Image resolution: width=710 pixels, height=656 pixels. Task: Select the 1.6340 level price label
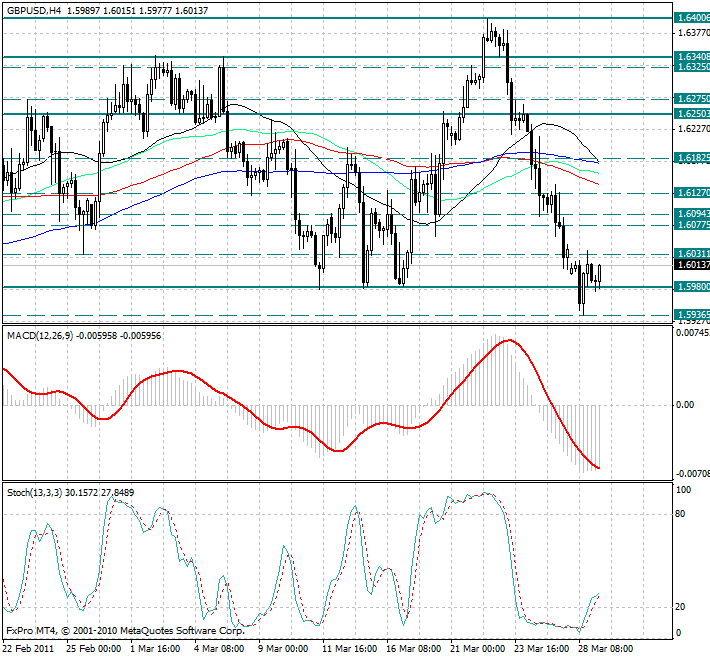692,57
